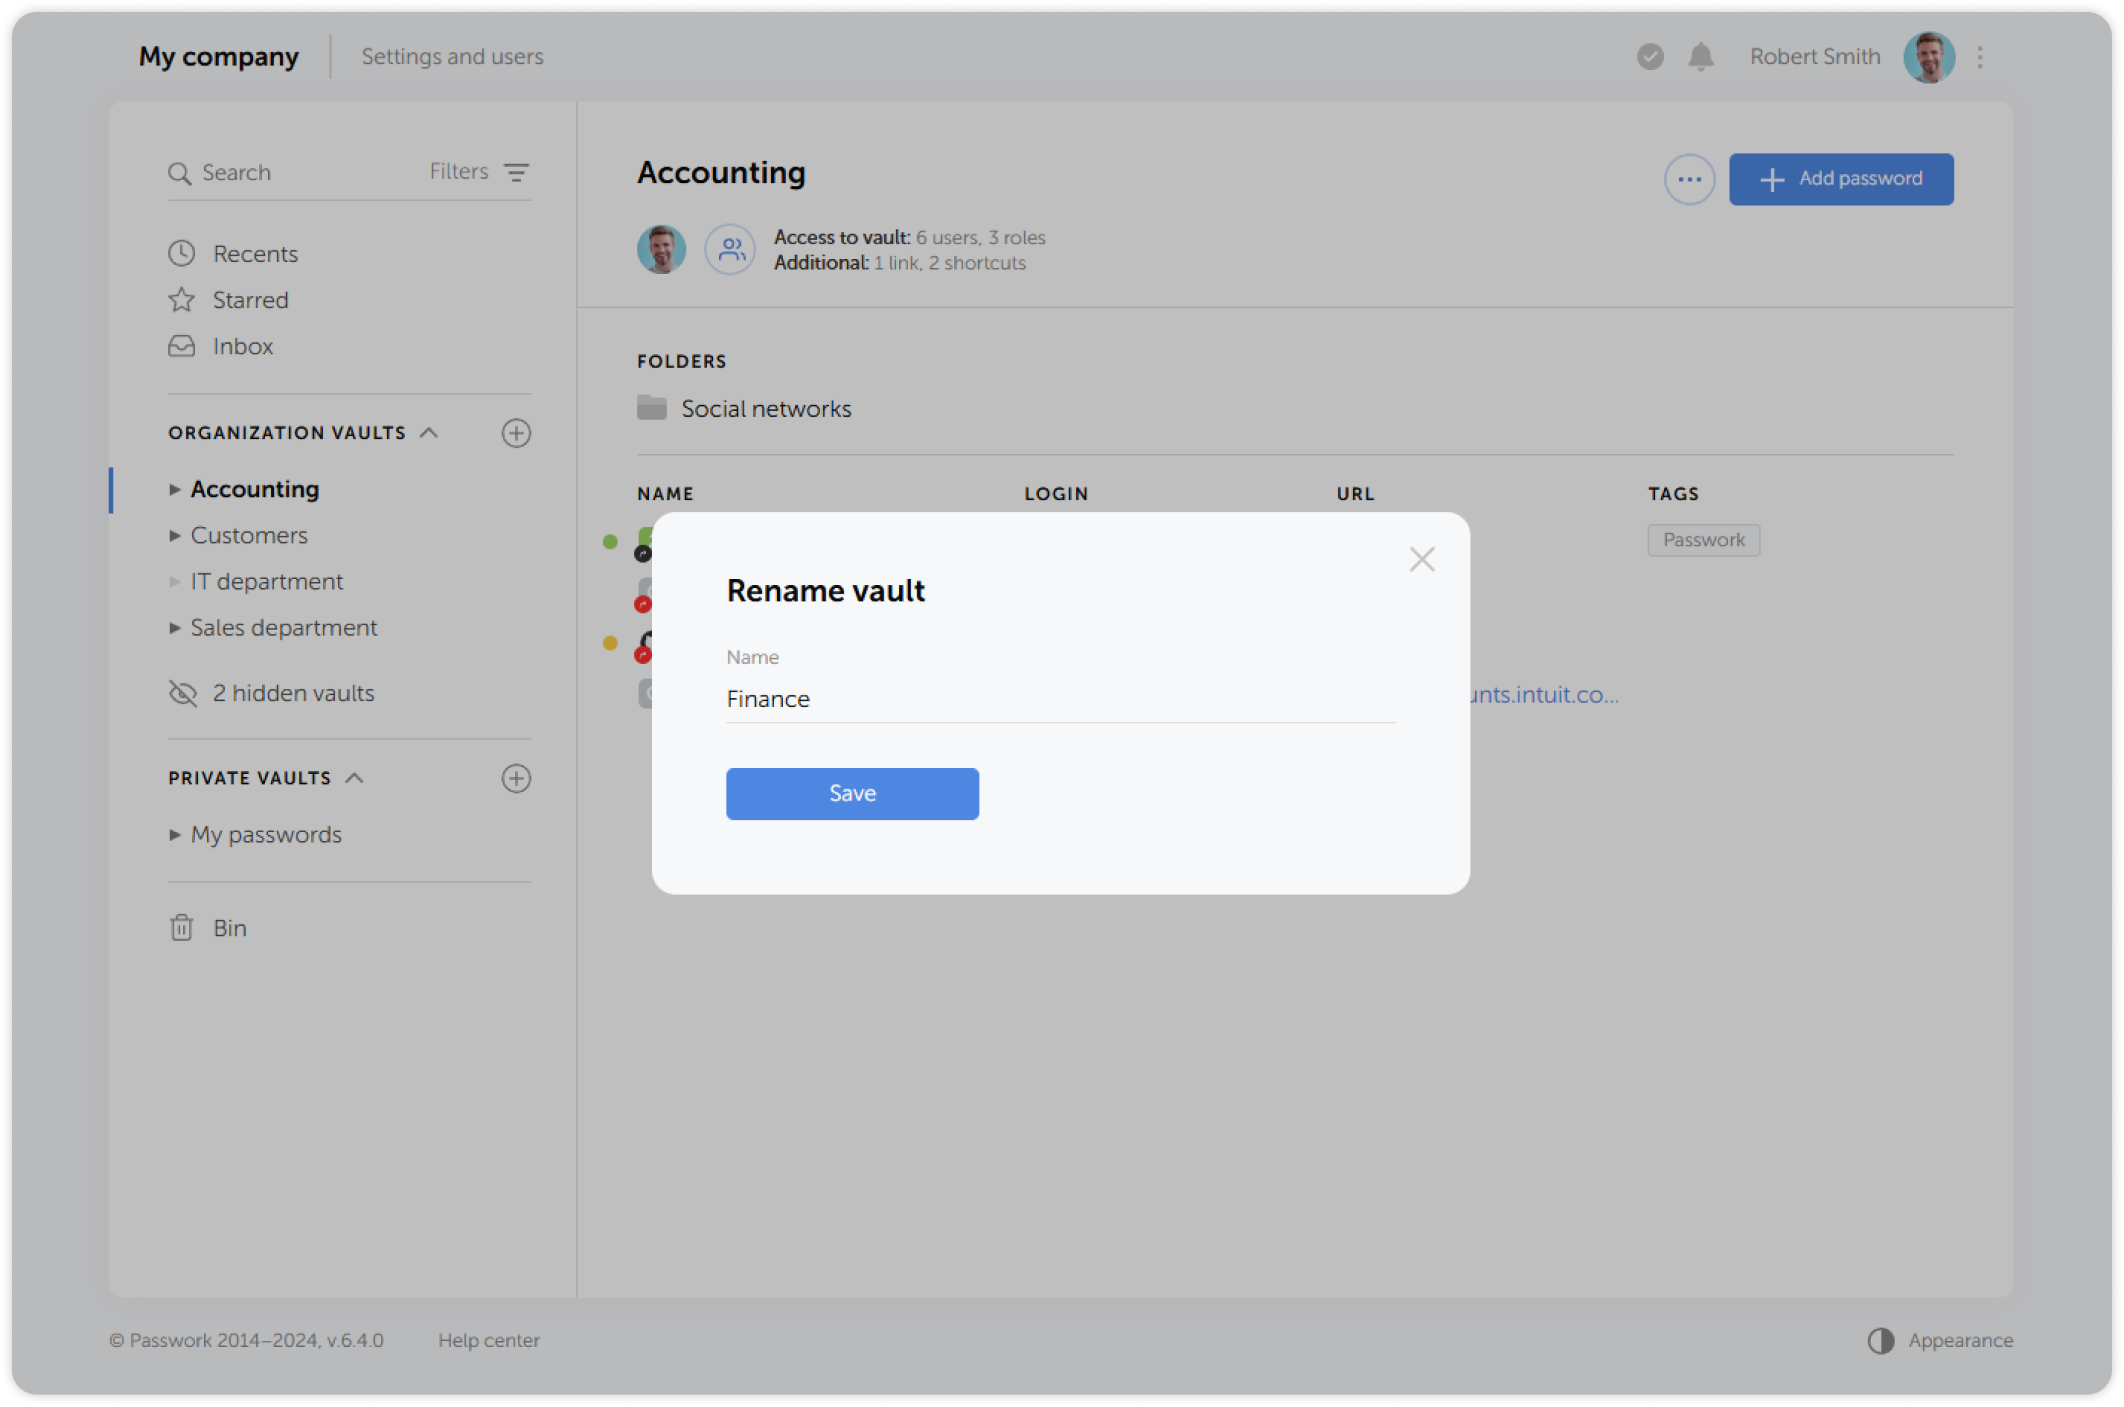This screenshot has width=2124, height=1407.
Task: Collapse the Private Vaults section
Action: (355, 777)
